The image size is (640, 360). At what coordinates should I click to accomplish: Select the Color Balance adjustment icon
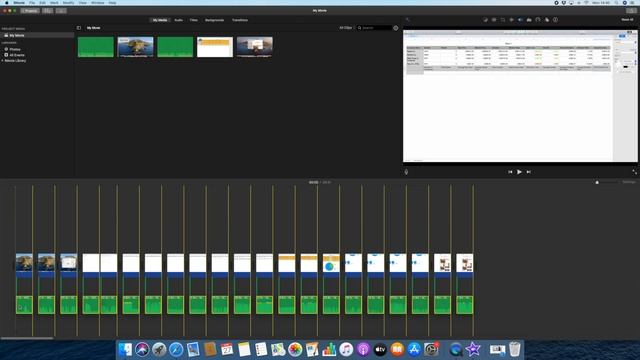tap(485, 20)
